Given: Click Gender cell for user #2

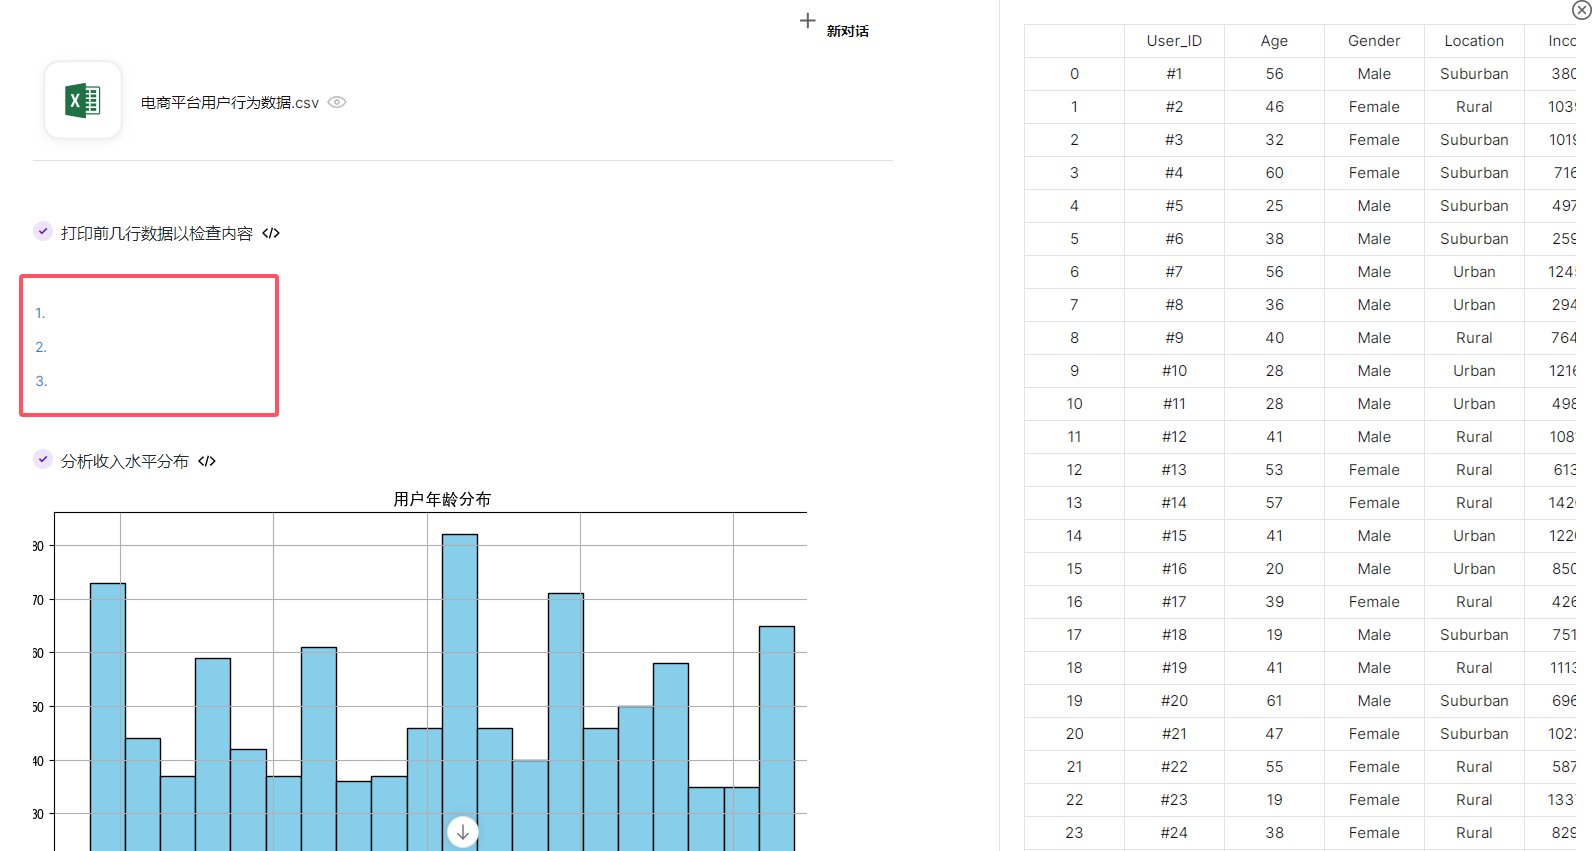Looking at the screenshot, I should tap(1374, 107).
